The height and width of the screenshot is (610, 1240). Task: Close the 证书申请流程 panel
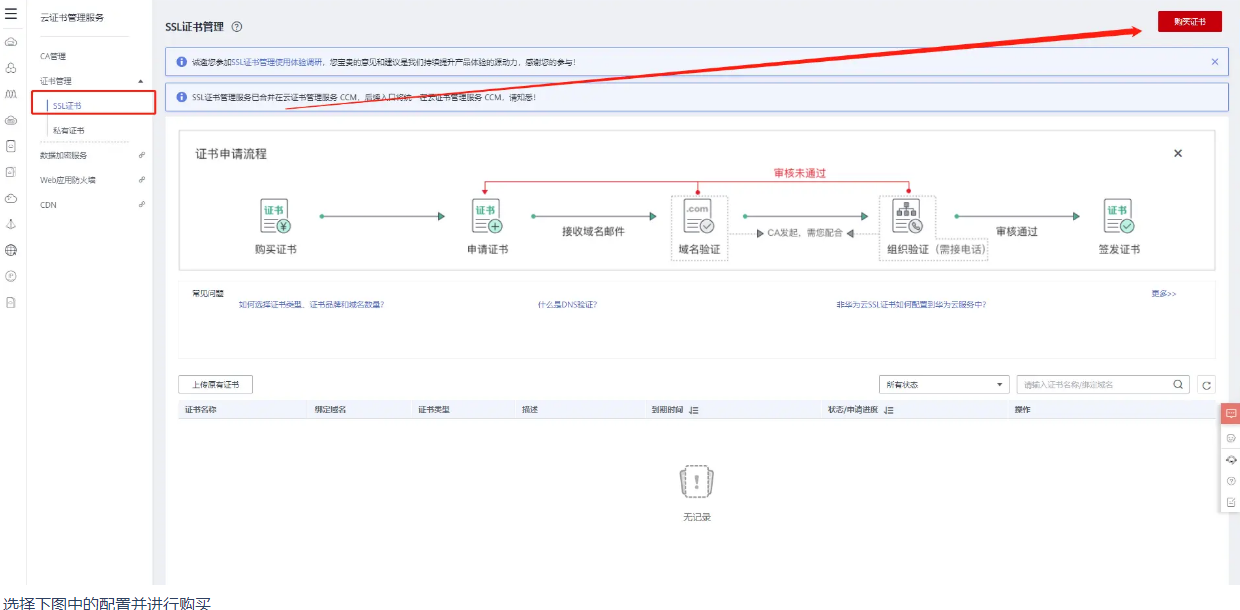pyautogui.click(x=1178, y=153)
